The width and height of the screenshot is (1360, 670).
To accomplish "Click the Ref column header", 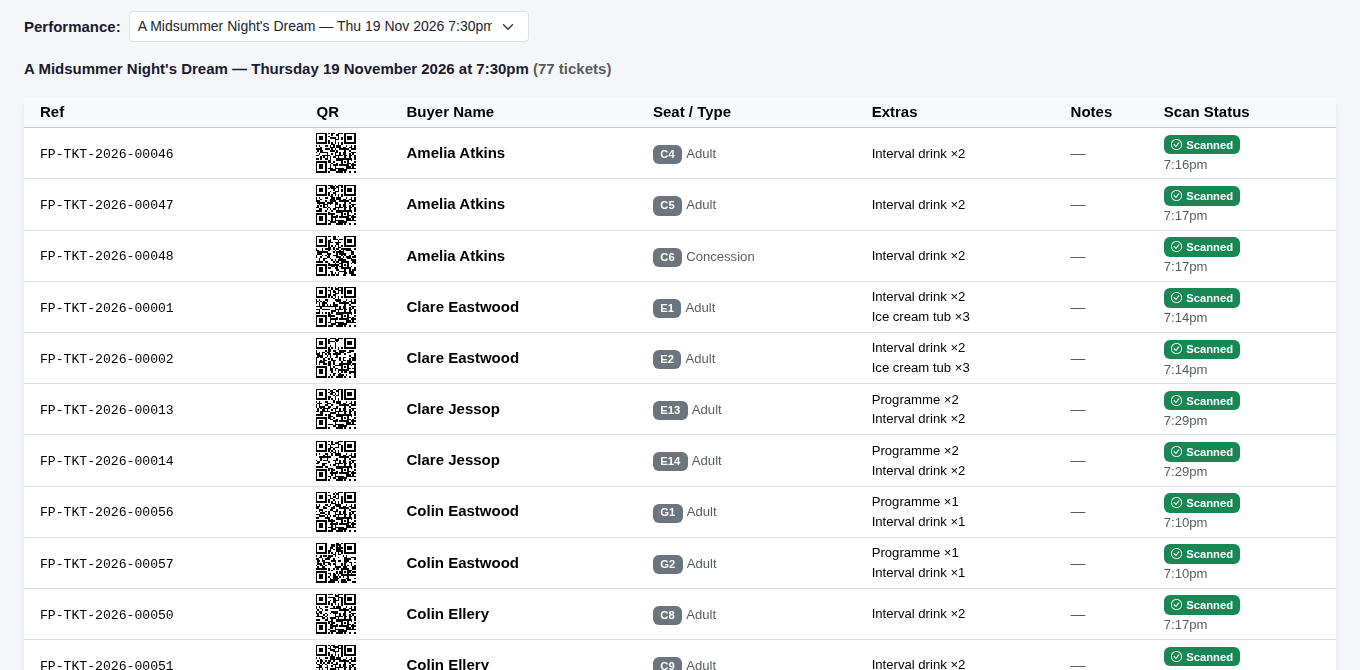I will click(x=52, y=112).
